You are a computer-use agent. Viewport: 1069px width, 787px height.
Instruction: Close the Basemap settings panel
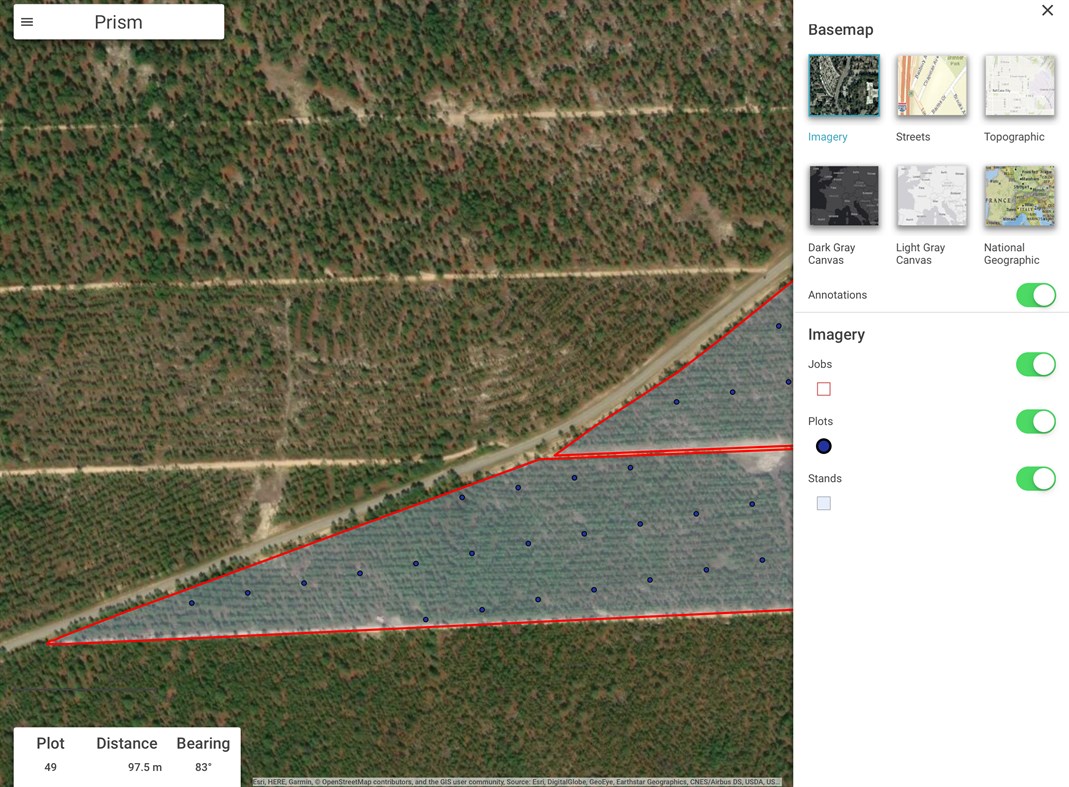pos(1047,10)
